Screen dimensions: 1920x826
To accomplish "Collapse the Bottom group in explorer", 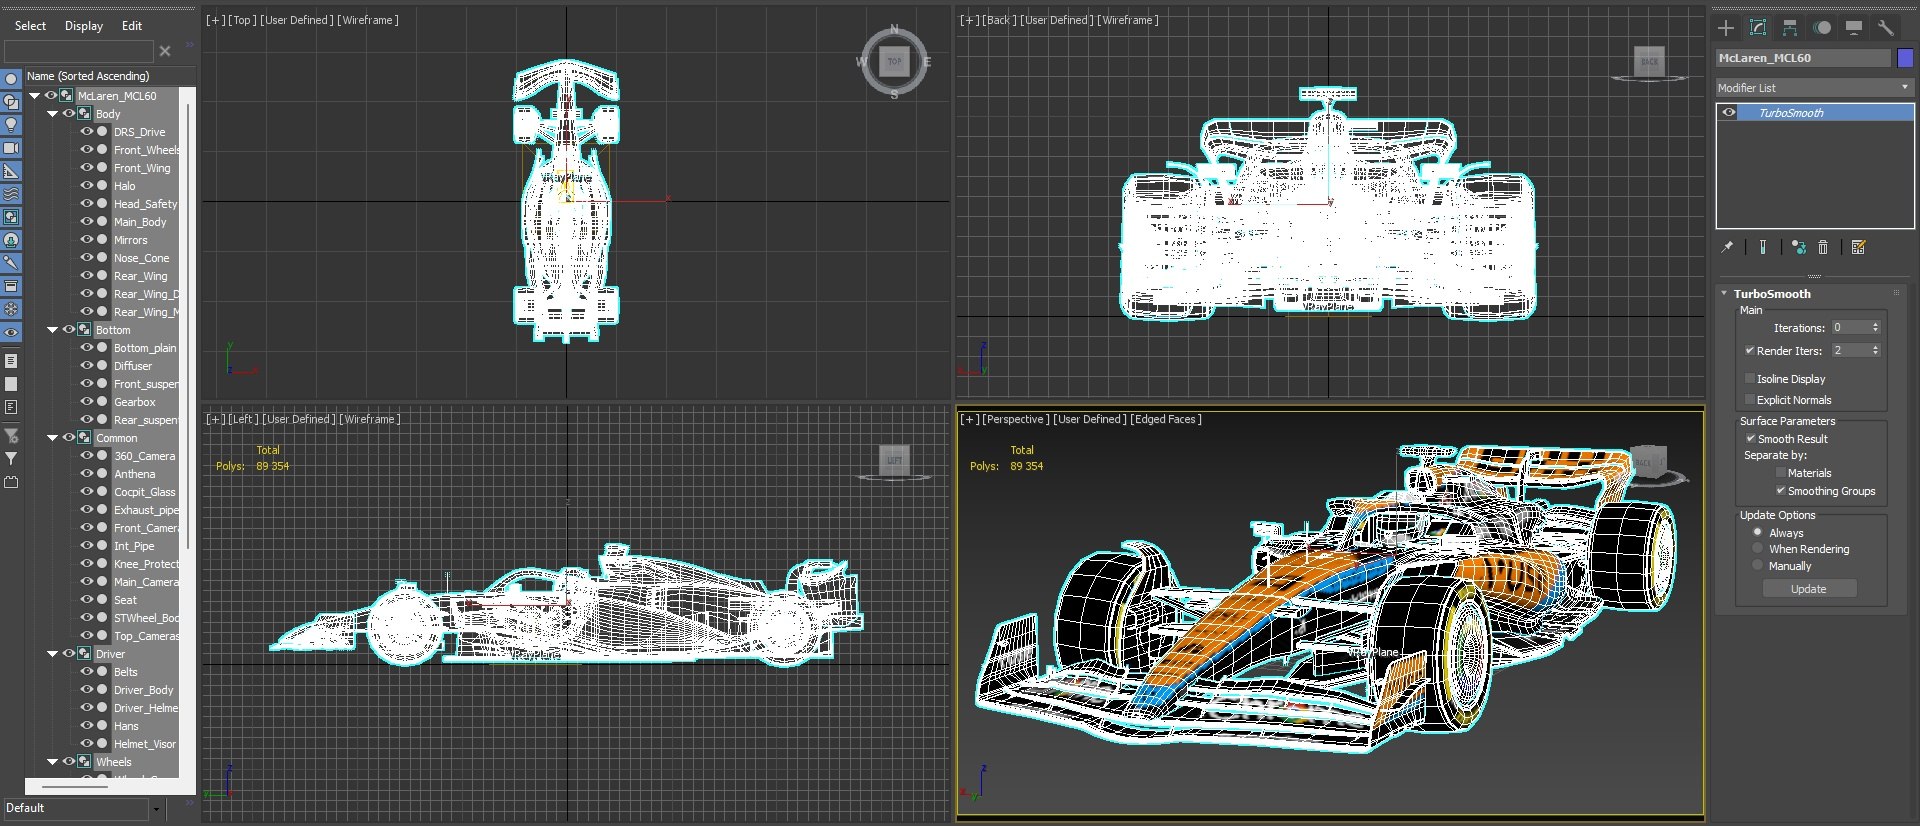I will click(53, 330).
